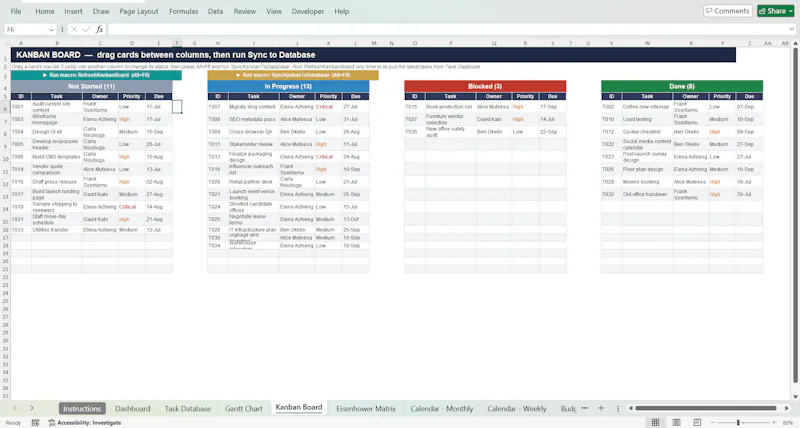800x428 pixels.
Task: Click the horizontal scrollbar thumb
Action: coord(706,408)
